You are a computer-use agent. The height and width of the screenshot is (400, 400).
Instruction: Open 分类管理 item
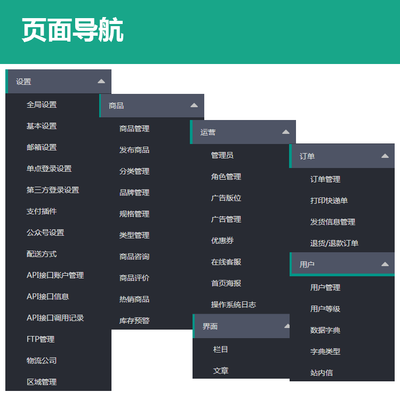point(134,171)
